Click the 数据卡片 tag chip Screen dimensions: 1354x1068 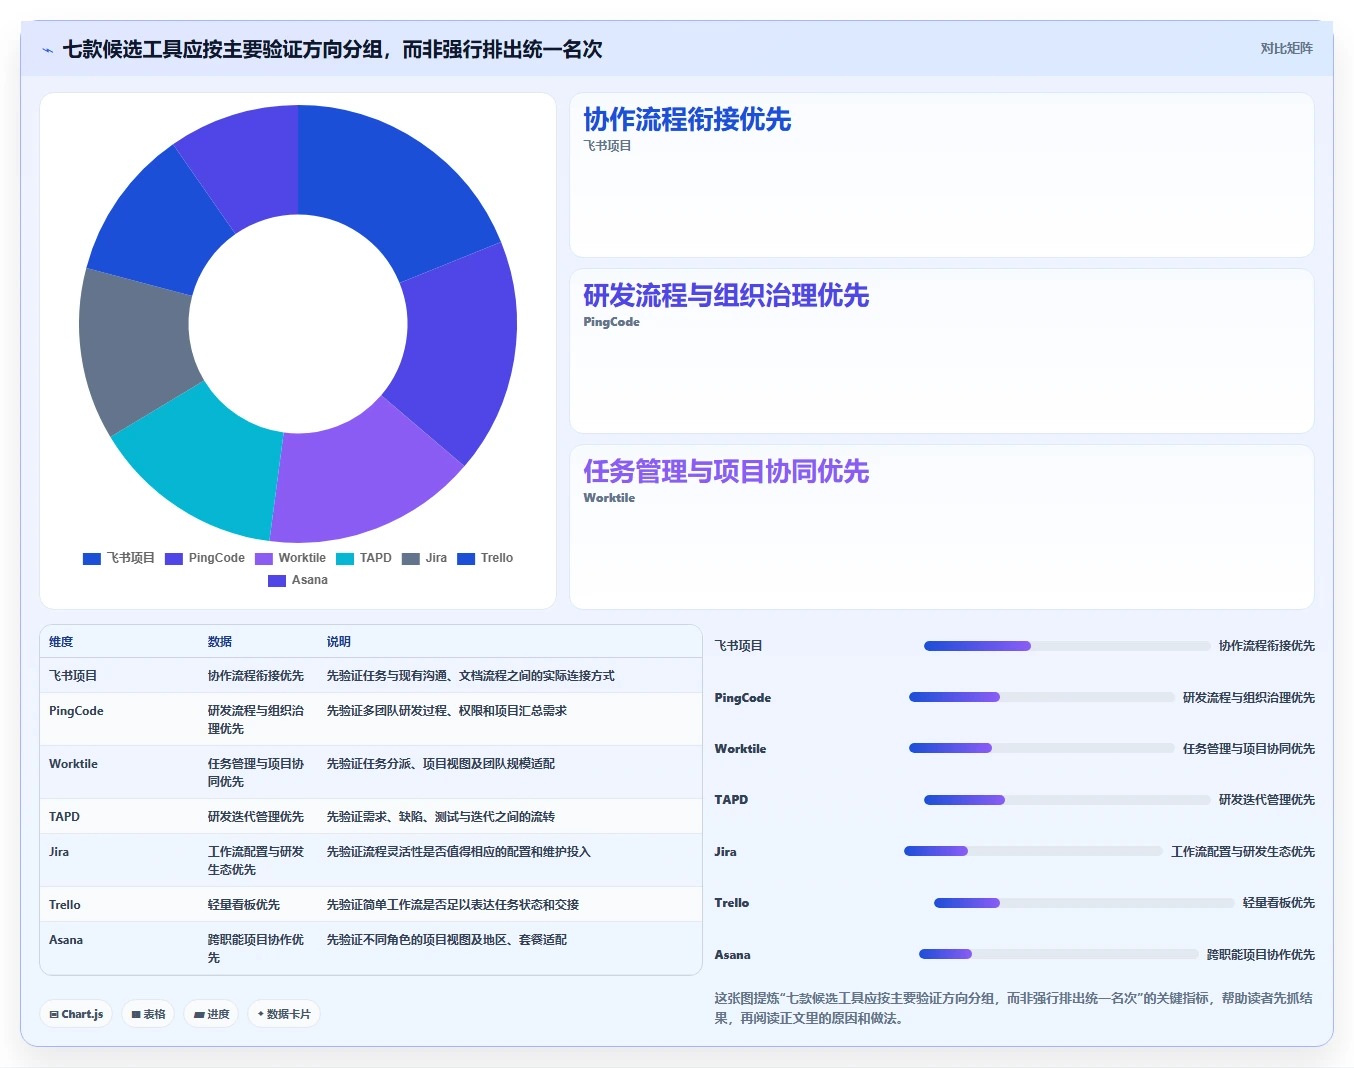pos(284,1014)
